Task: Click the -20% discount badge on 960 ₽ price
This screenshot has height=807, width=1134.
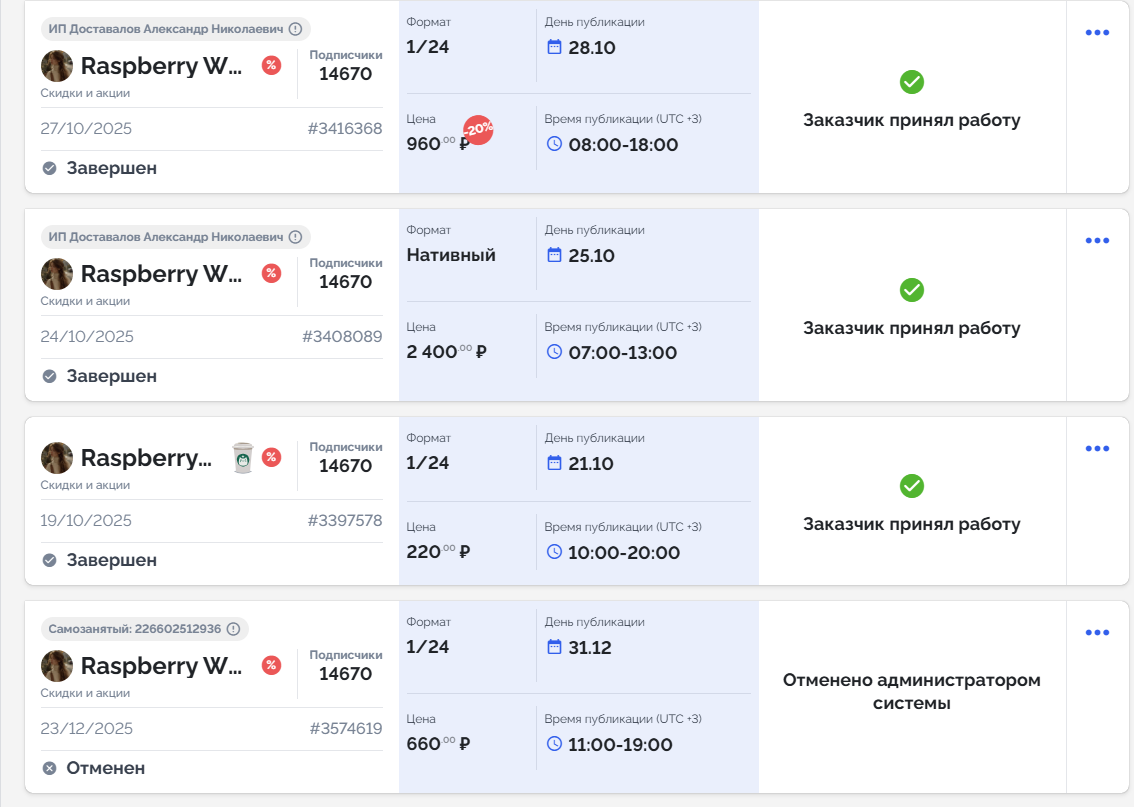Action: coord(478,129)
